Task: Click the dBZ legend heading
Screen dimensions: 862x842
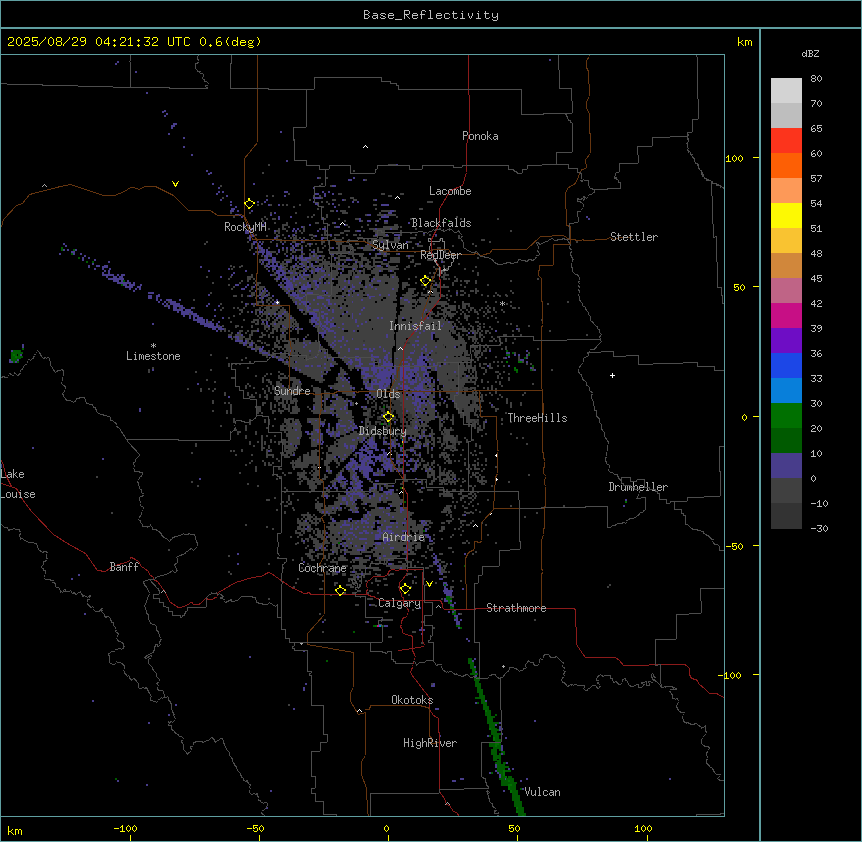Action: [x=810, y=54]
